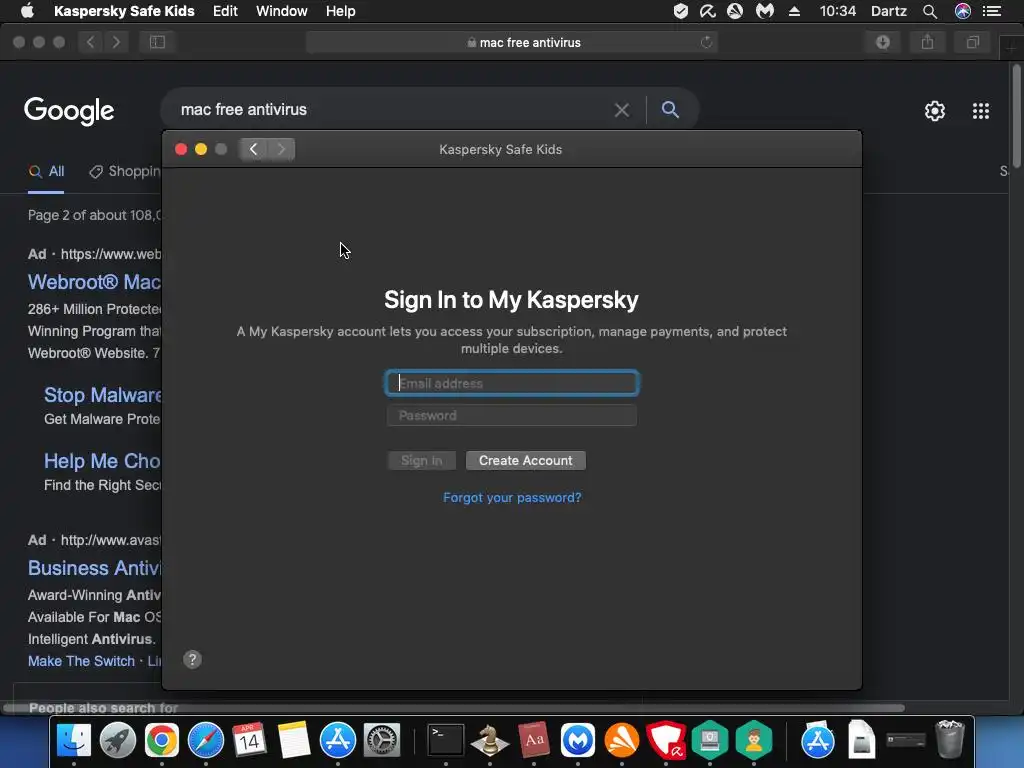
Task: Open Calendar showing 14 in Dock
Action: pos(249,740)
